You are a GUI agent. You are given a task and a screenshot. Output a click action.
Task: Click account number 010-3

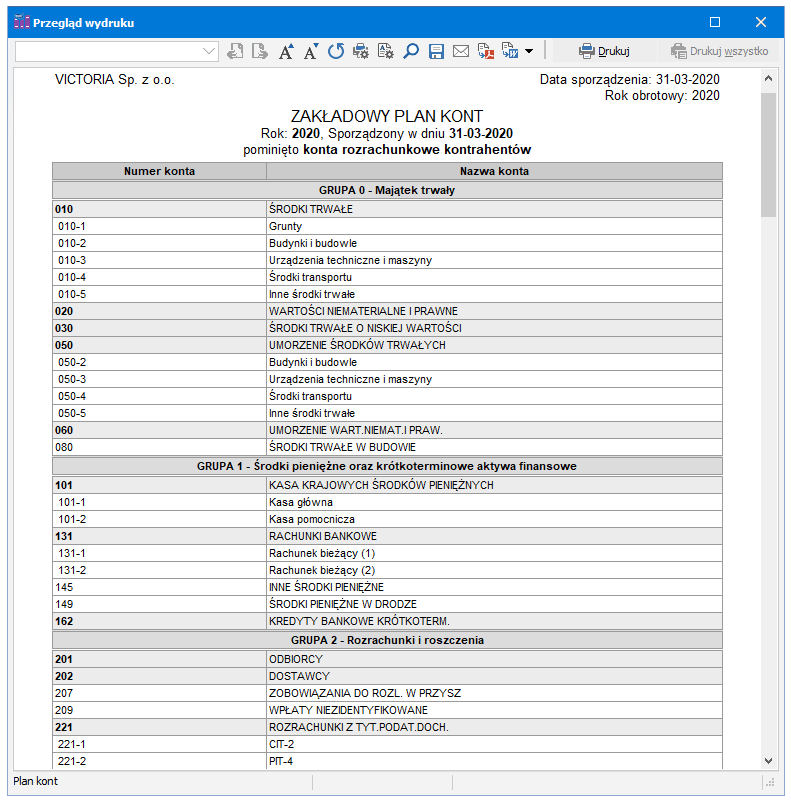point(72,260)
